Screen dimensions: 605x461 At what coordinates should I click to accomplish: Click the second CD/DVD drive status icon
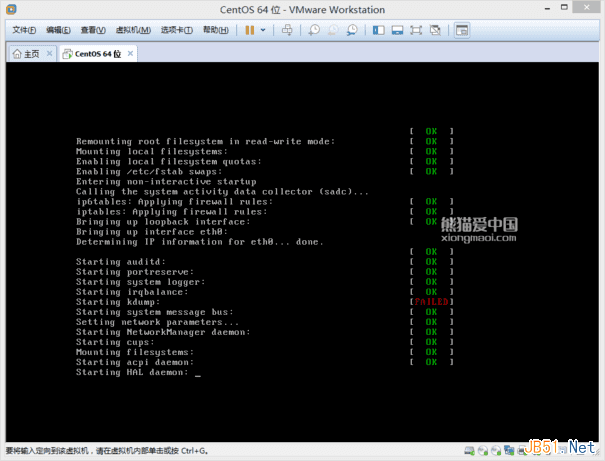point(496,450)
